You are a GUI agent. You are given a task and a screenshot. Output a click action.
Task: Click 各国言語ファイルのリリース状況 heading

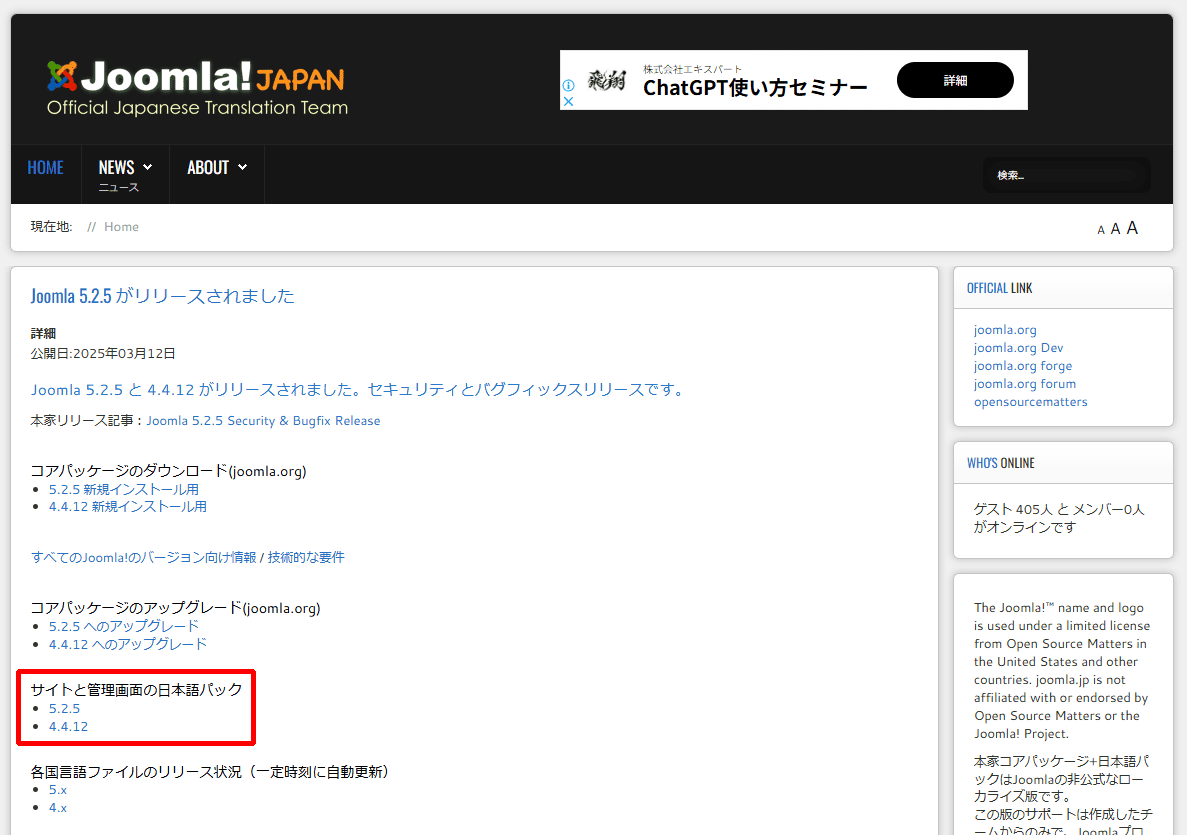point(209,771)
